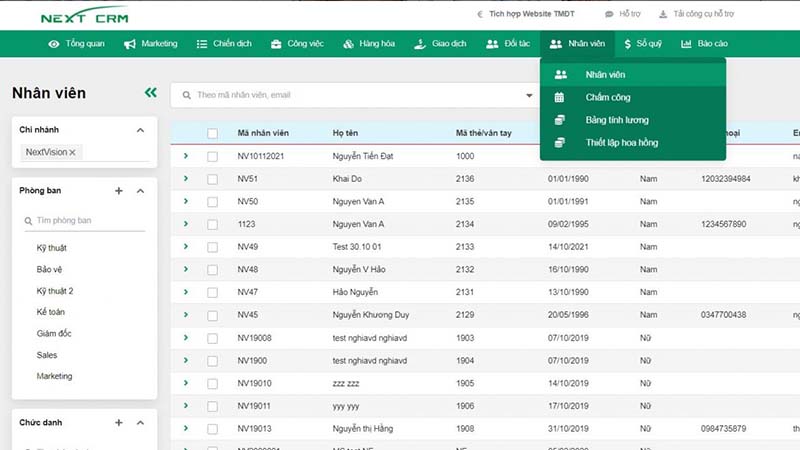Screen dimensions: 800x450
Task: Select Bảng tính lương from dropdown menu
Action: pos(616,120)
